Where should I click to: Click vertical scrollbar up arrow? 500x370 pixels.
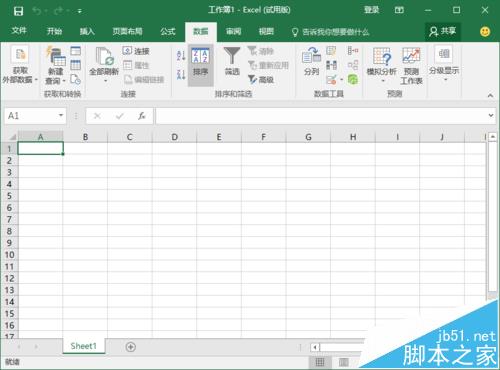pyautogui.click(x=493, y=137)
